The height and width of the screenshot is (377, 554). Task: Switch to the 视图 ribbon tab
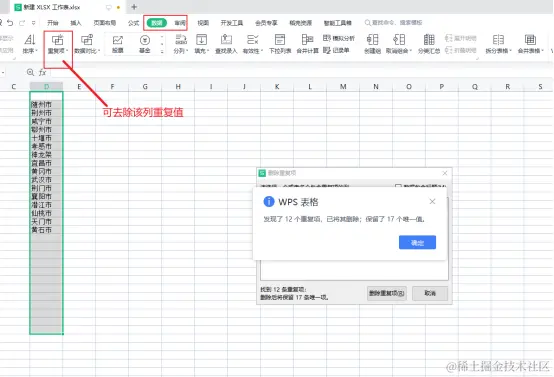click(203, 23)
